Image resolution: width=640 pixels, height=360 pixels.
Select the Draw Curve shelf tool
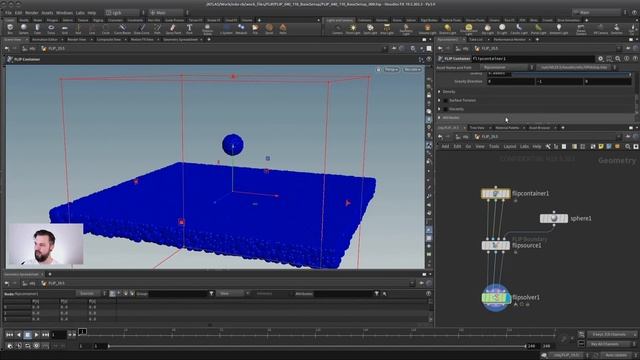[x=141, y=29]
